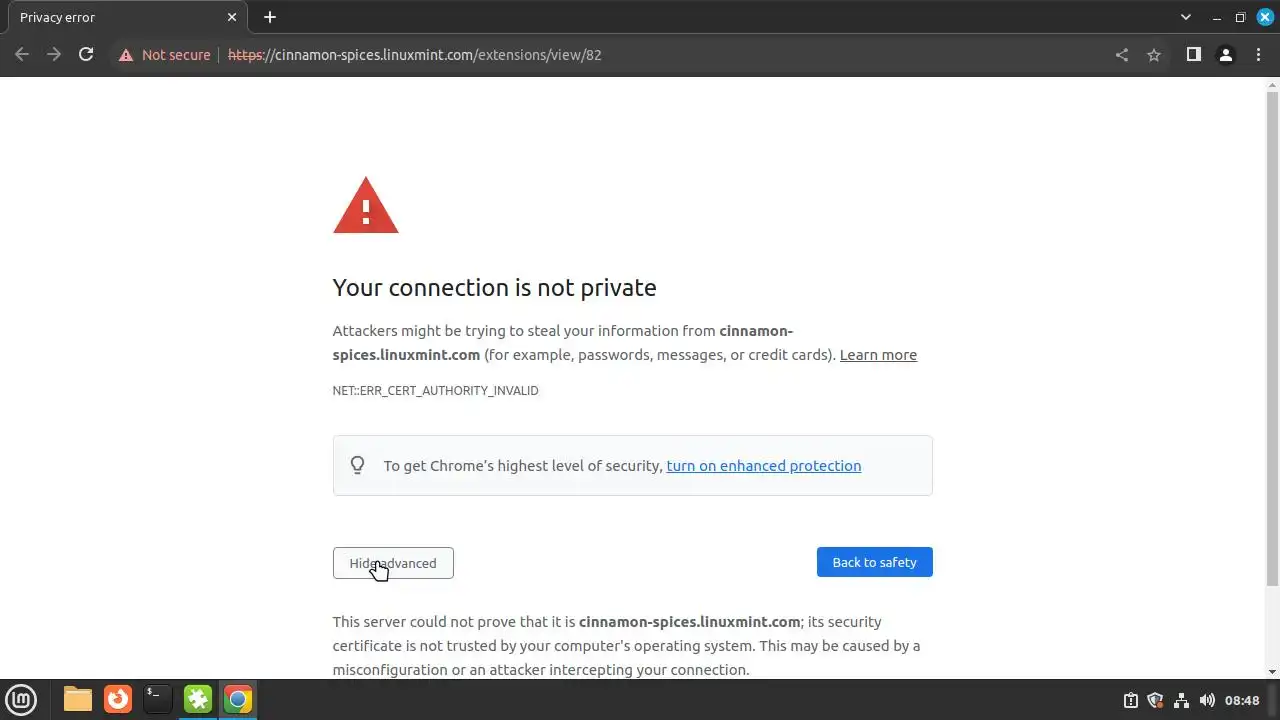Image resolution: width=1280 pixels, height=720 pixels.
Task: Select the Privacy error tab
Action: pos(110,17)
